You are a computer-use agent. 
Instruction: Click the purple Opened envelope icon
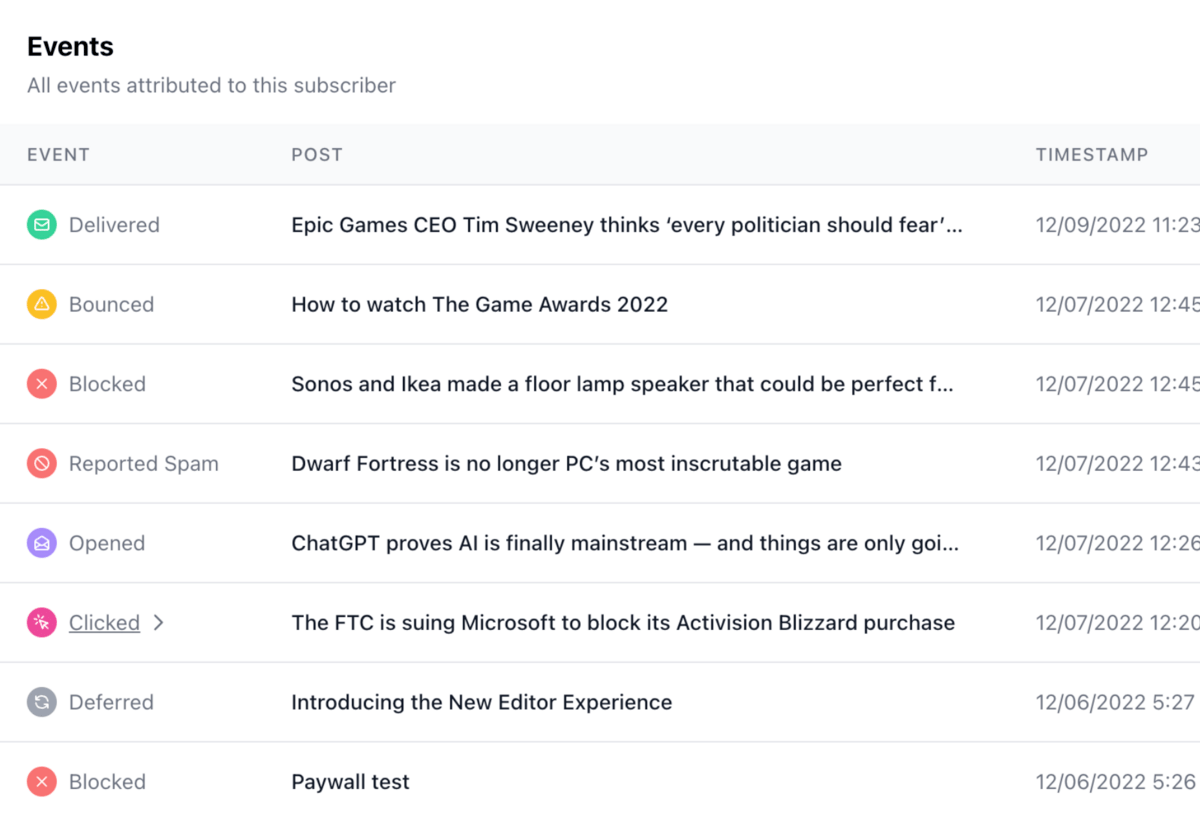tap(41, 543)
